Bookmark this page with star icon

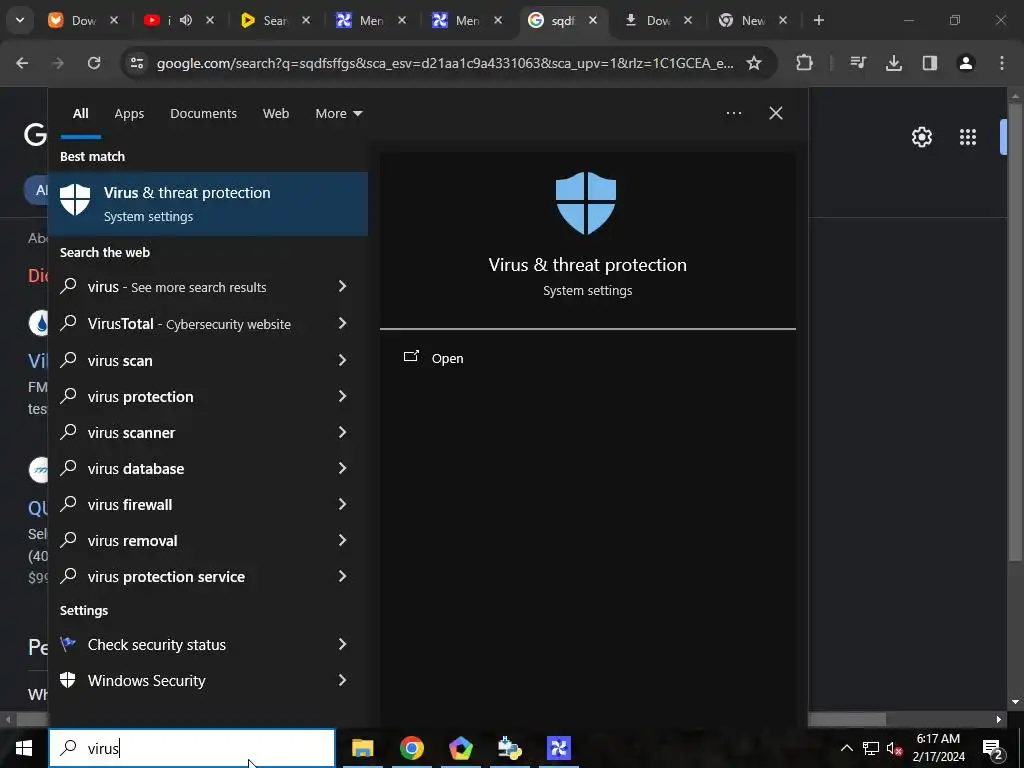(x=754, y=63)
